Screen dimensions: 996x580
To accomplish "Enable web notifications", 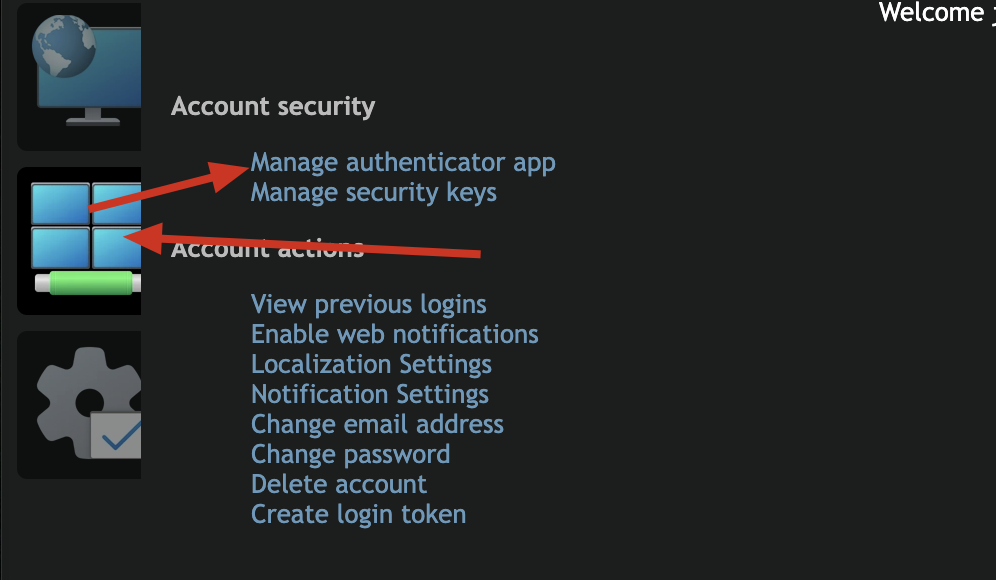I will tap(394, 334).
